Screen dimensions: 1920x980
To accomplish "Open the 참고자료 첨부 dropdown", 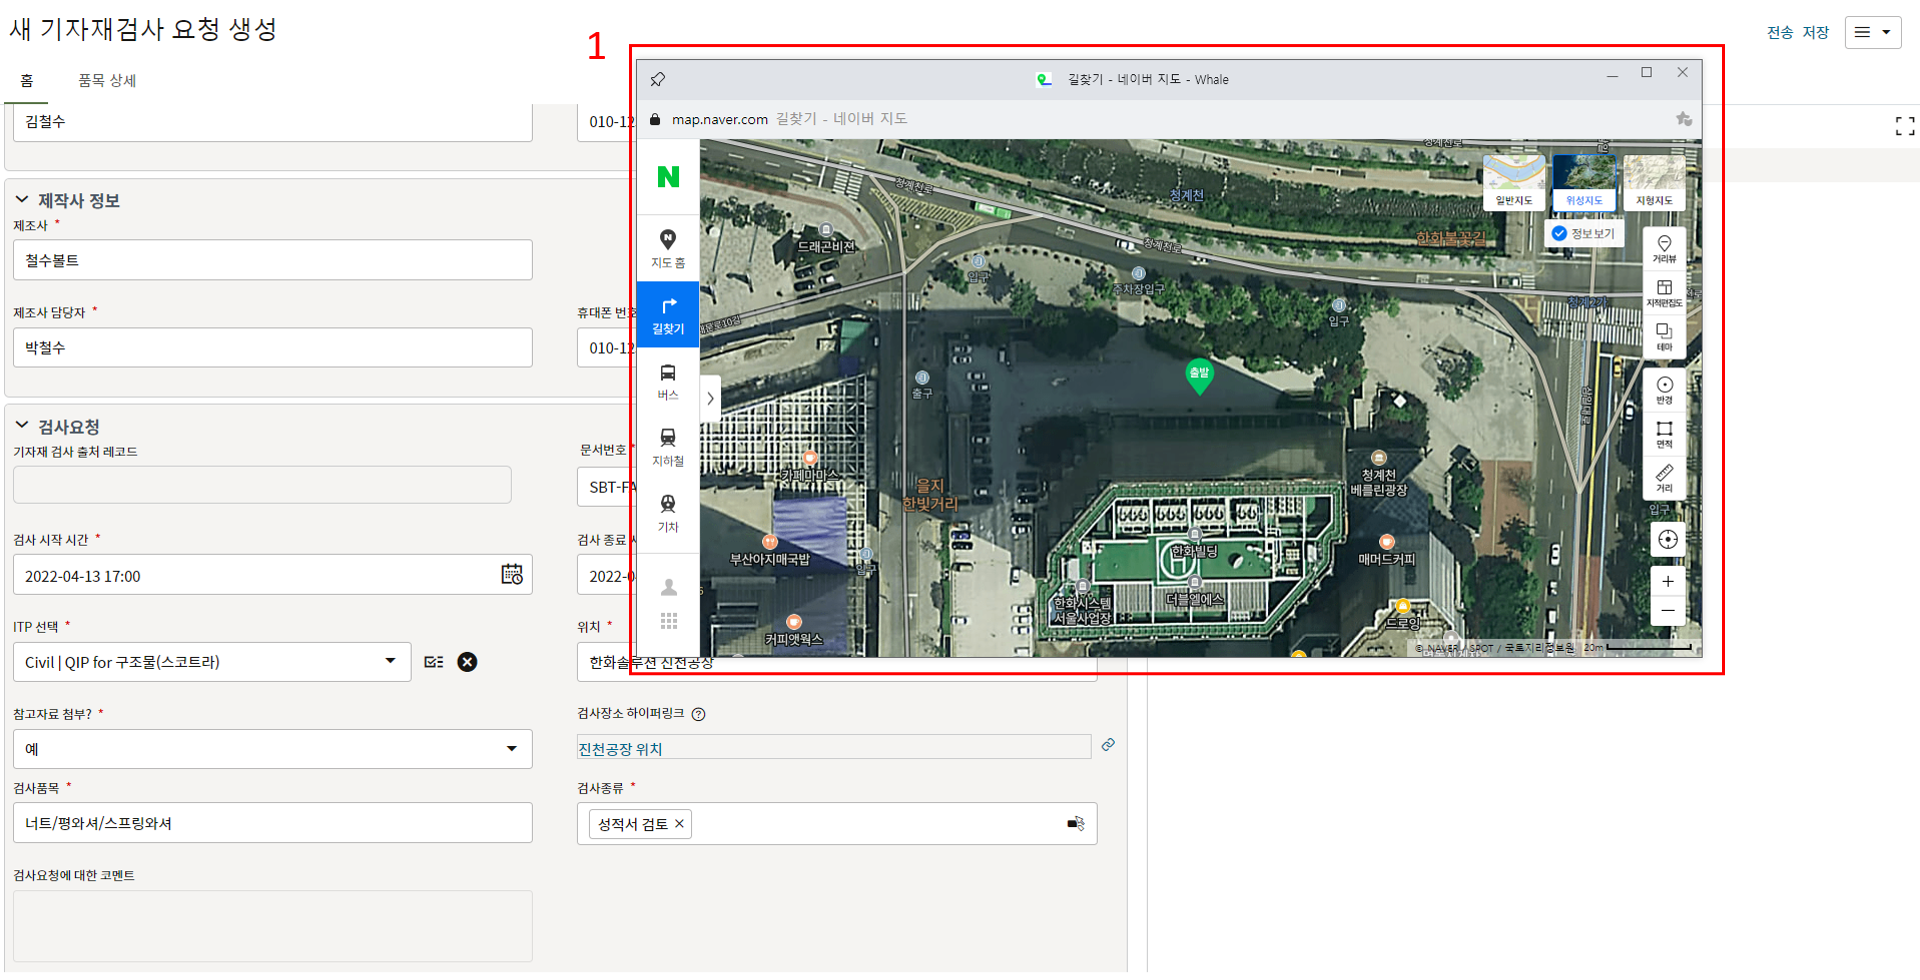I will 511,749.
